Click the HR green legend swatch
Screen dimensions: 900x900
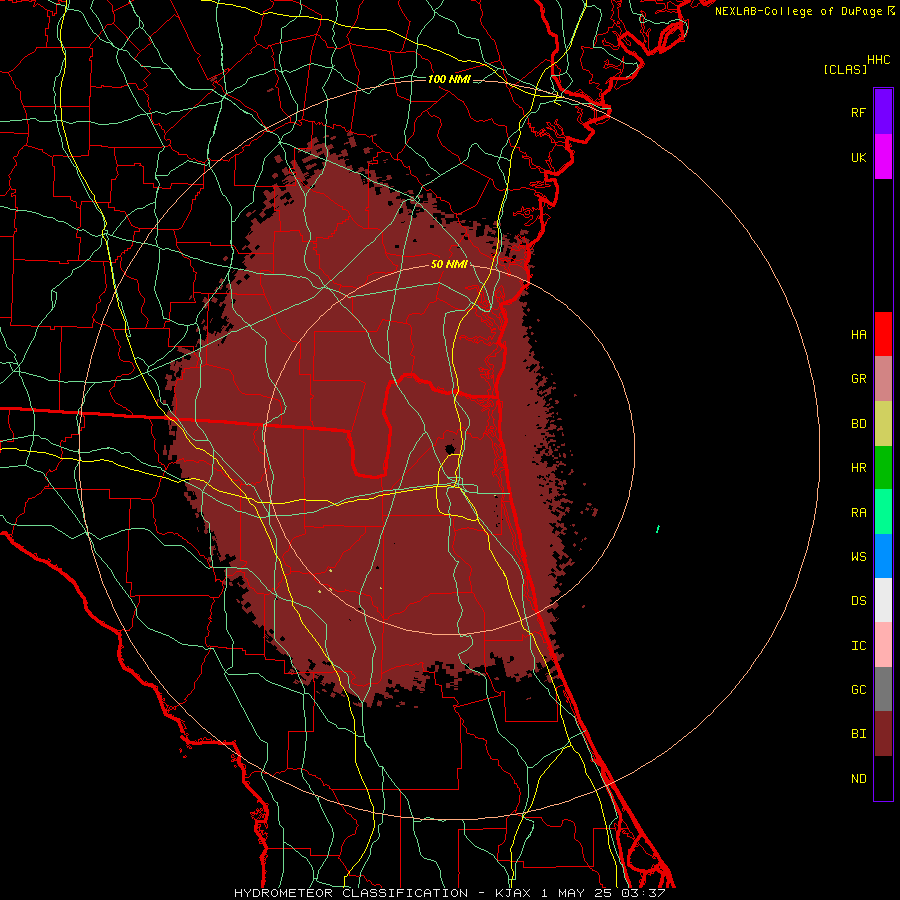[x=883, y=468]
